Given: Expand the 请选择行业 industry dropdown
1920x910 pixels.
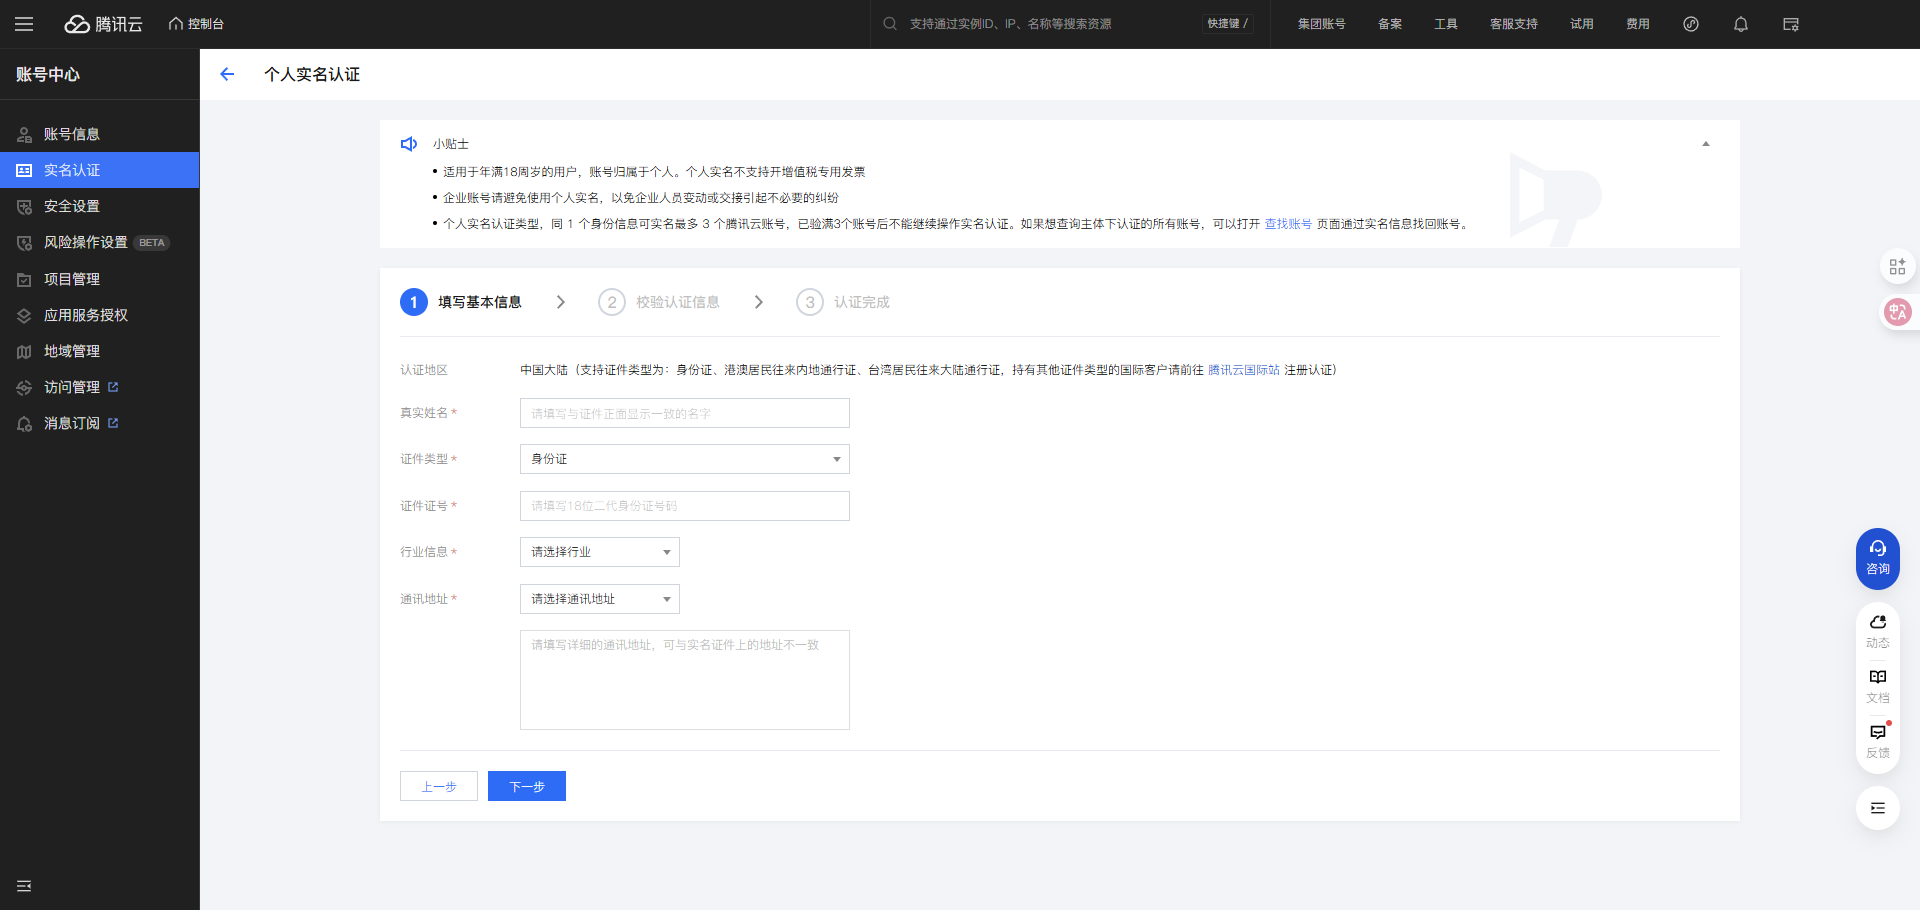Looking at the screenshot, I should coord(599,552).
